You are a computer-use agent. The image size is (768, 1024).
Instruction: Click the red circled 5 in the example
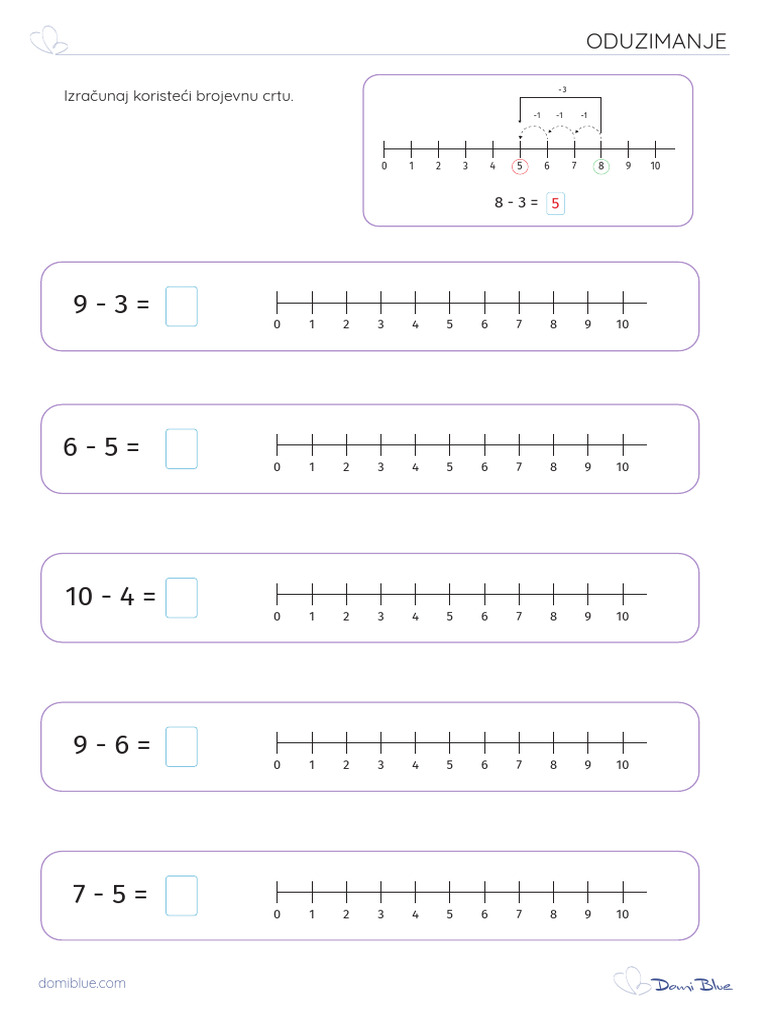click(520, 166)
